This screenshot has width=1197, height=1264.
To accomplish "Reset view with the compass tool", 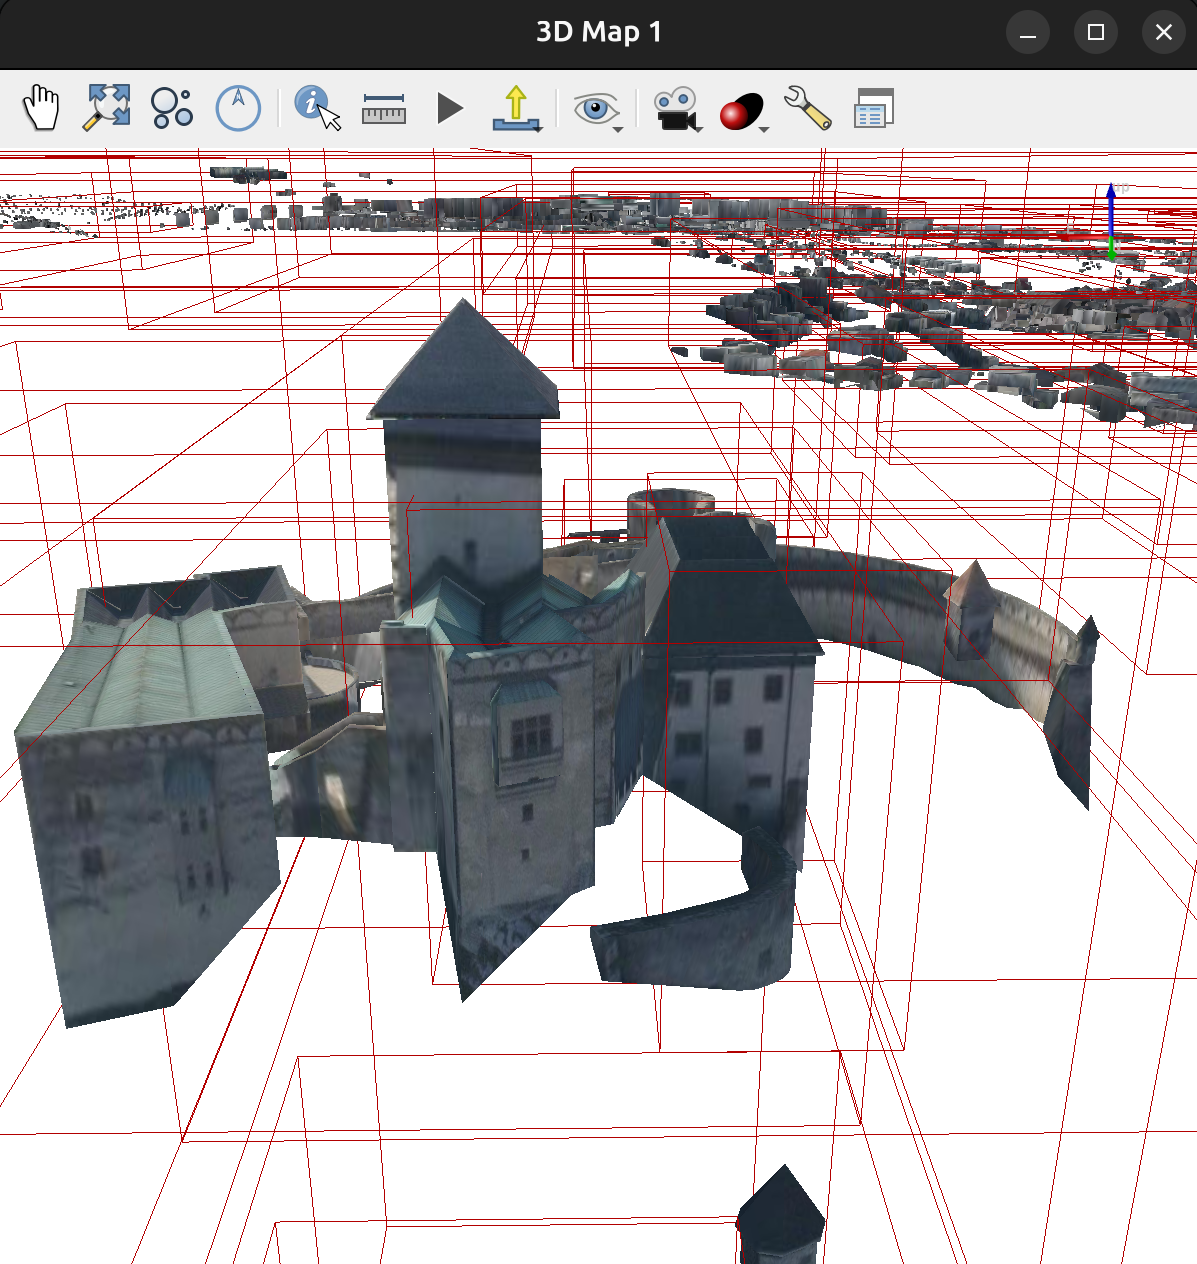I will point(237,107).
